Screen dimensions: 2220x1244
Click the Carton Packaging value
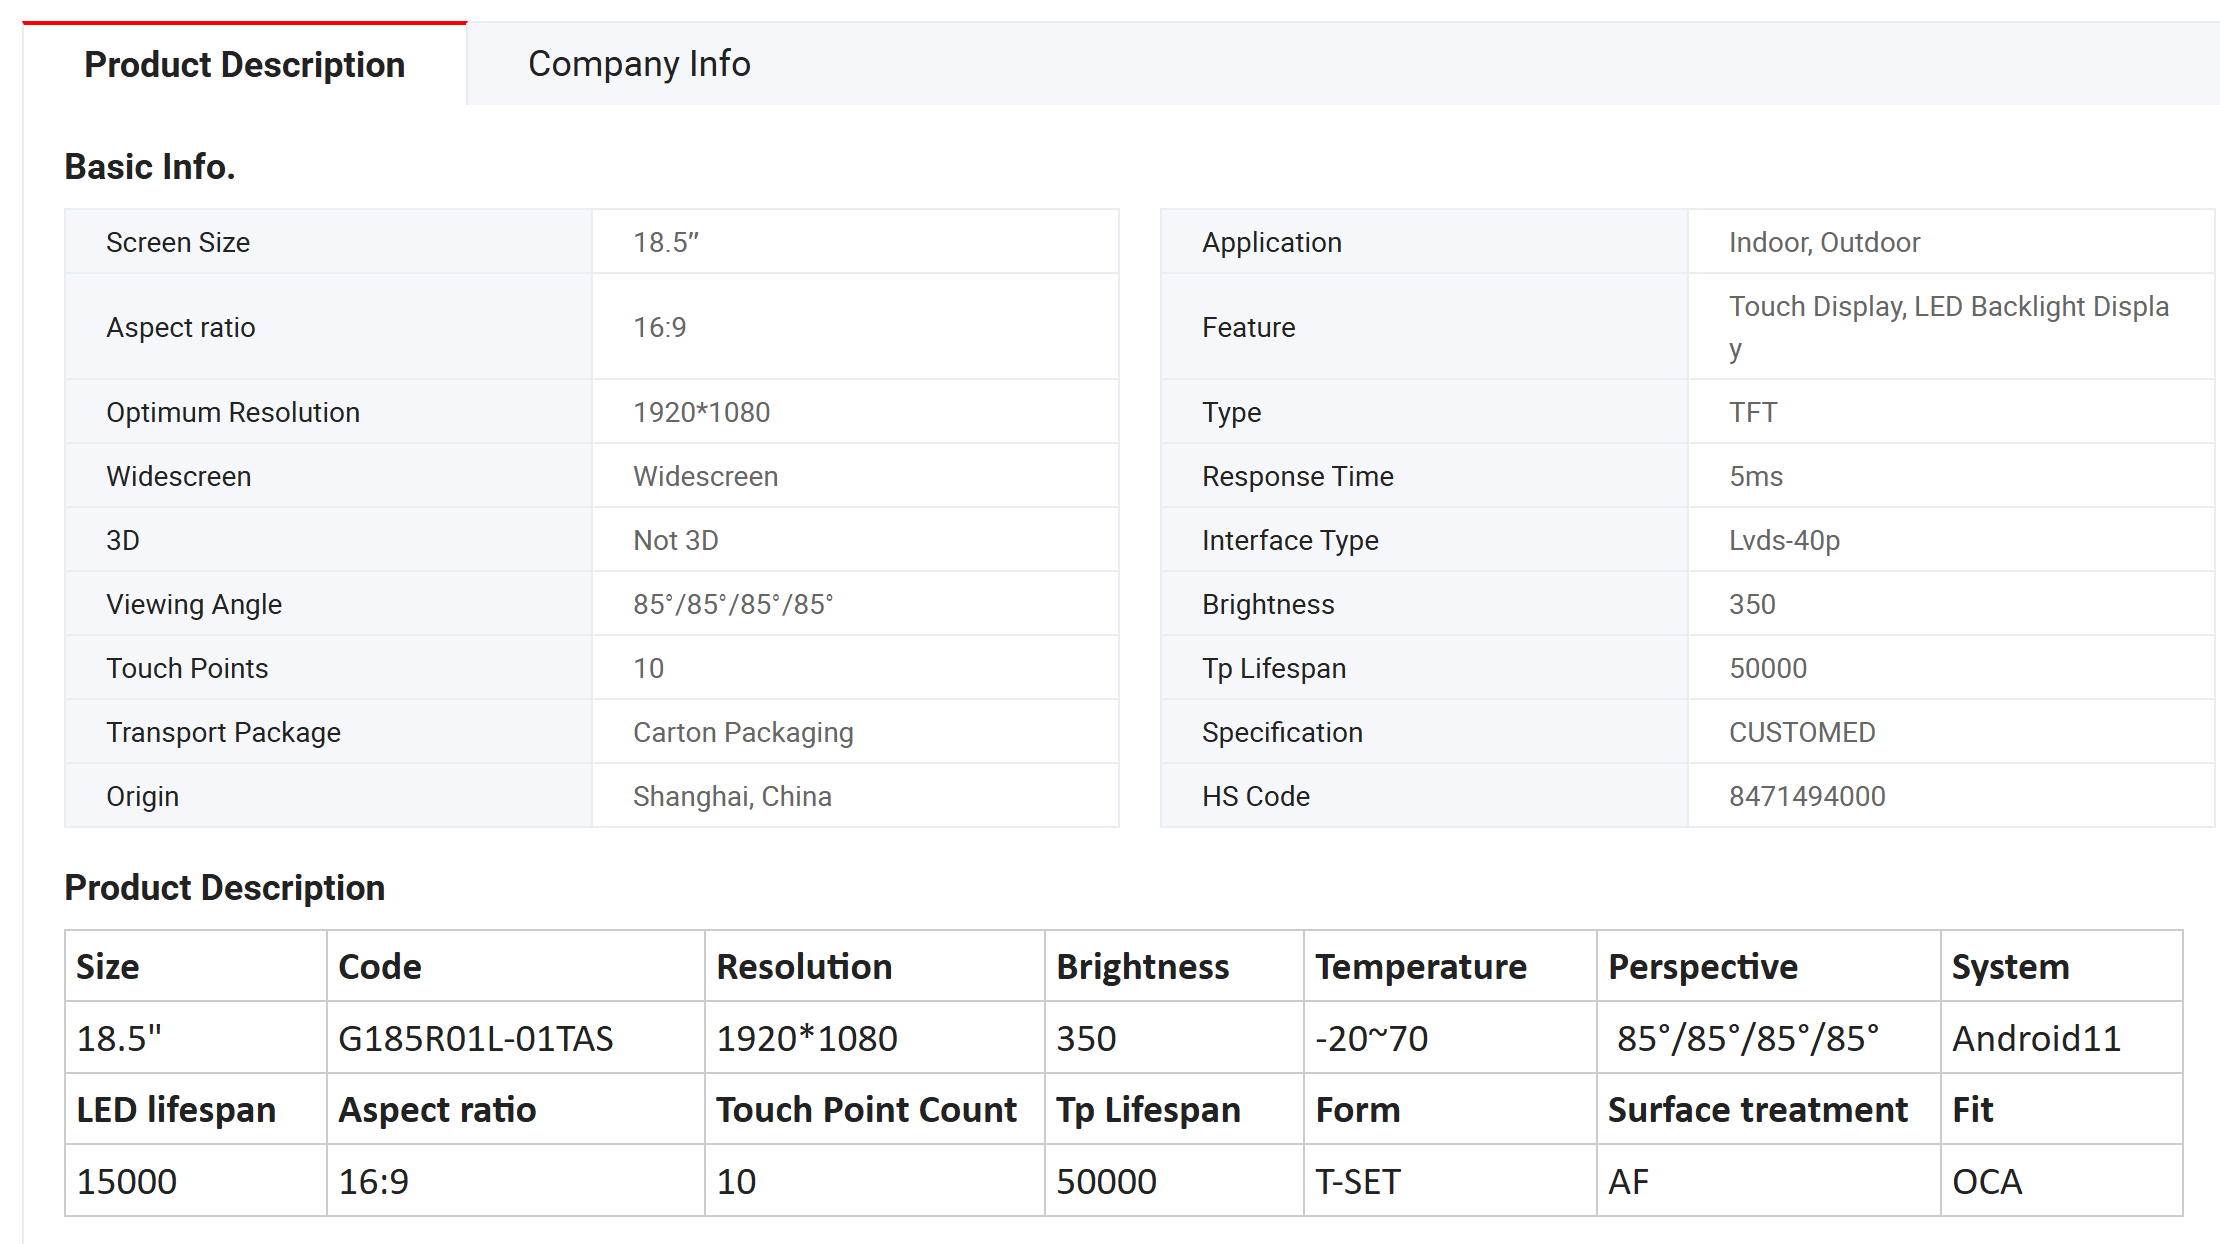743,732
